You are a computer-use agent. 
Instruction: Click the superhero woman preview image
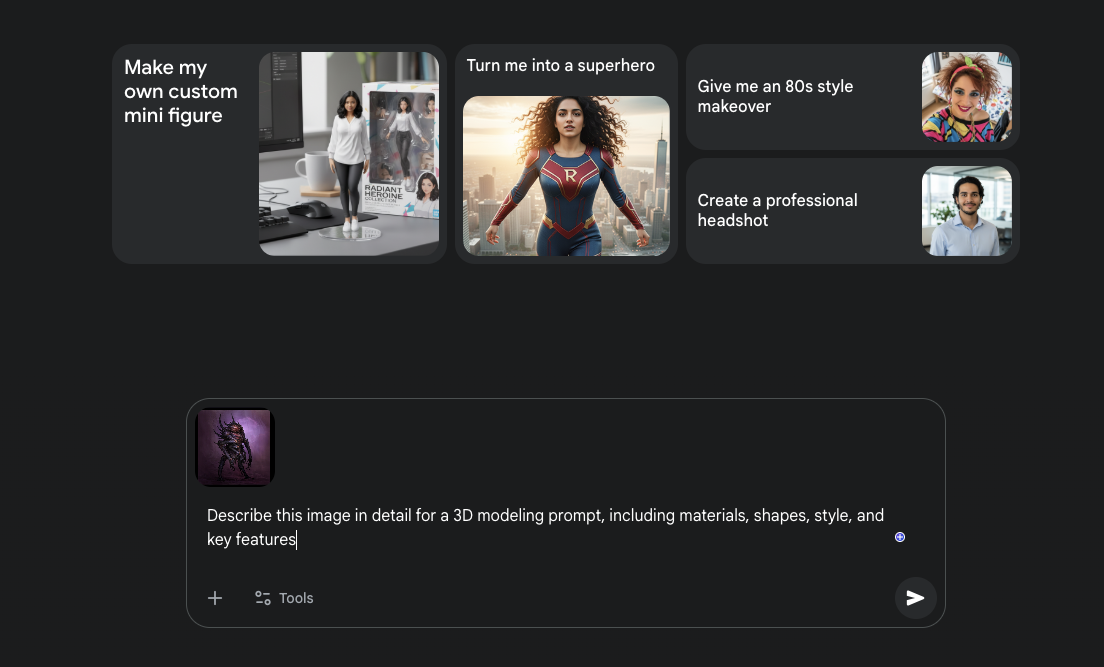pyautogui.click(x=566, y=176)
